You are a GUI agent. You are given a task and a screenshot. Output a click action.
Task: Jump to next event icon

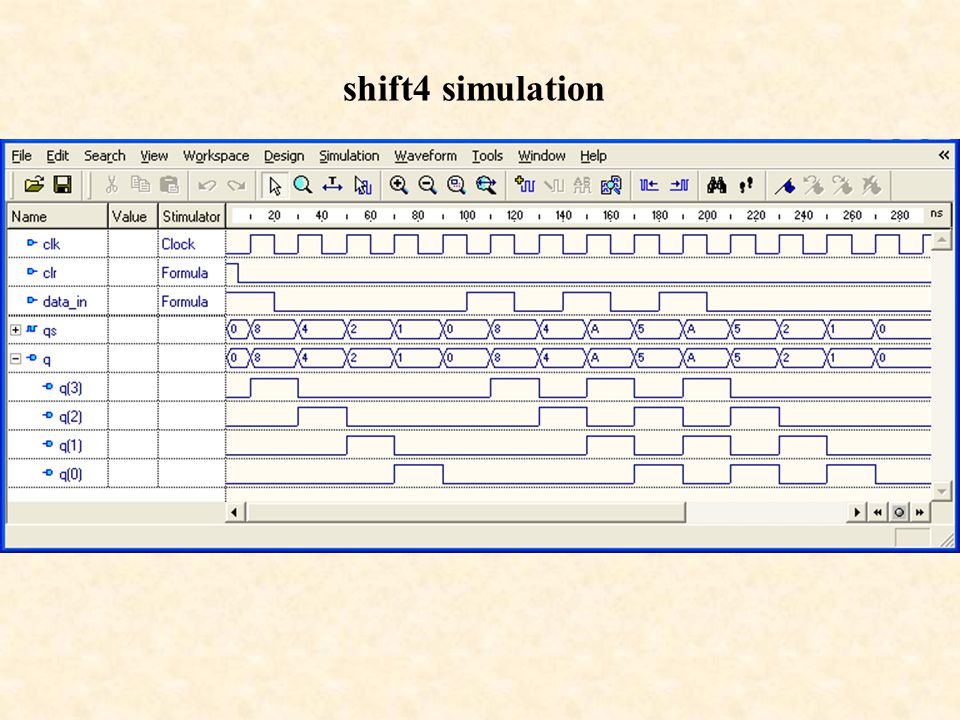coord(679,185)
